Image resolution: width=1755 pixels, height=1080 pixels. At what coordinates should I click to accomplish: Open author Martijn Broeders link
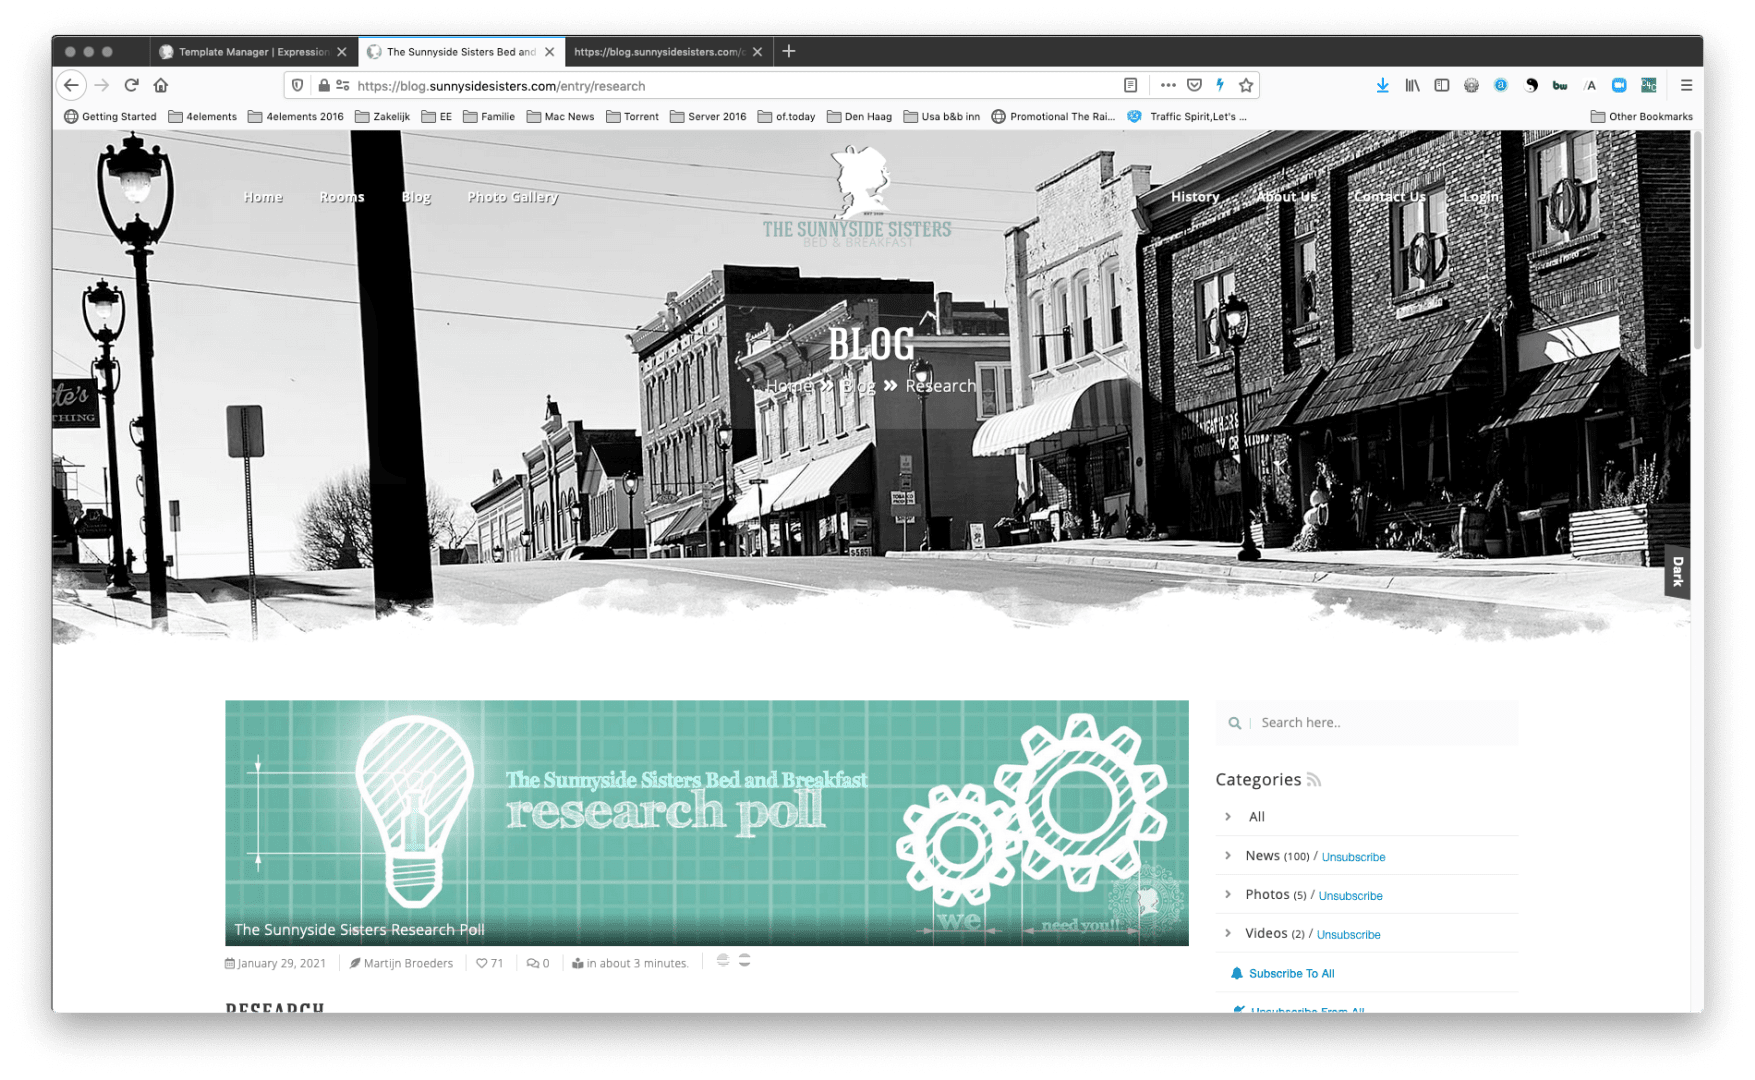point(408,963)
